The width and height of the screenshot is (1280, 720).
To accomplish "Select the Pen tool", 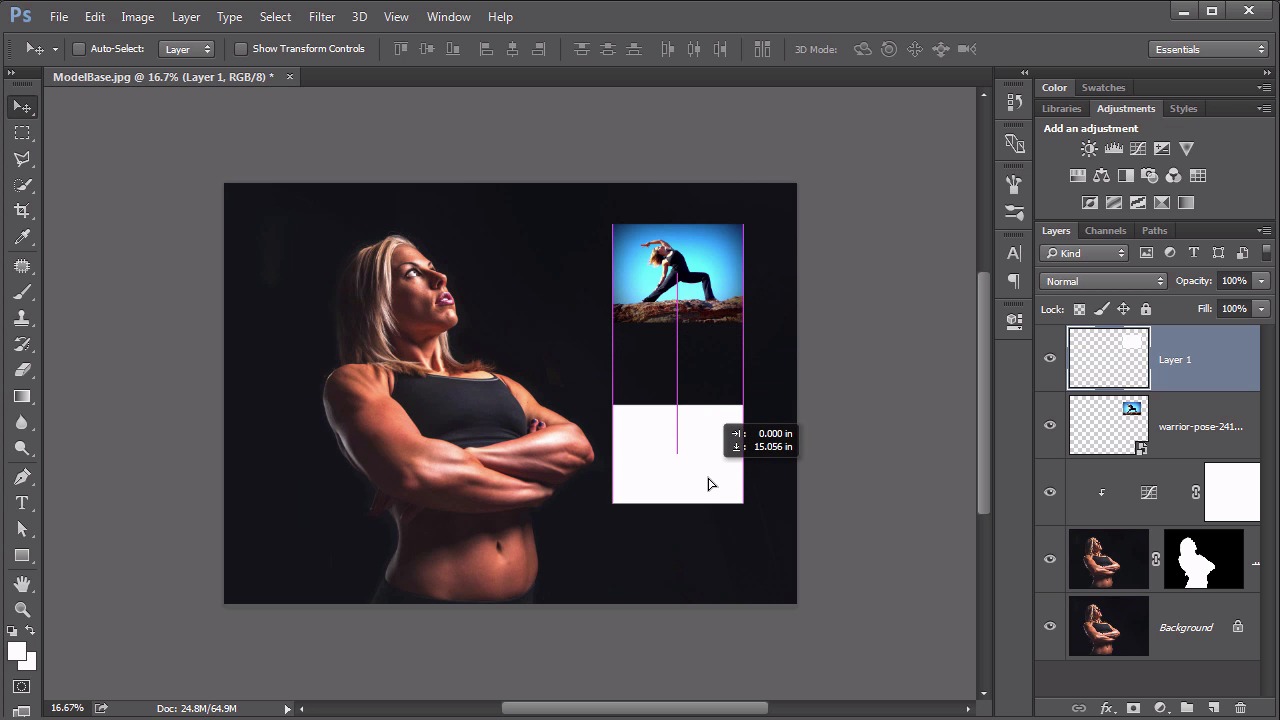I will 22,477.
